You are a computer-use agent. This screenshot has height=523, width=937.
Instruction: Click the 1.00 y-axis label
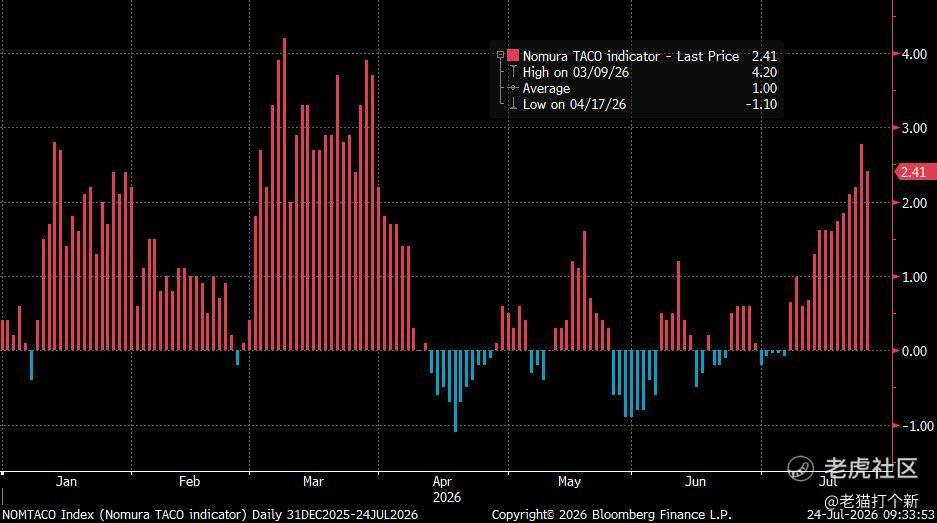point(914,277)
